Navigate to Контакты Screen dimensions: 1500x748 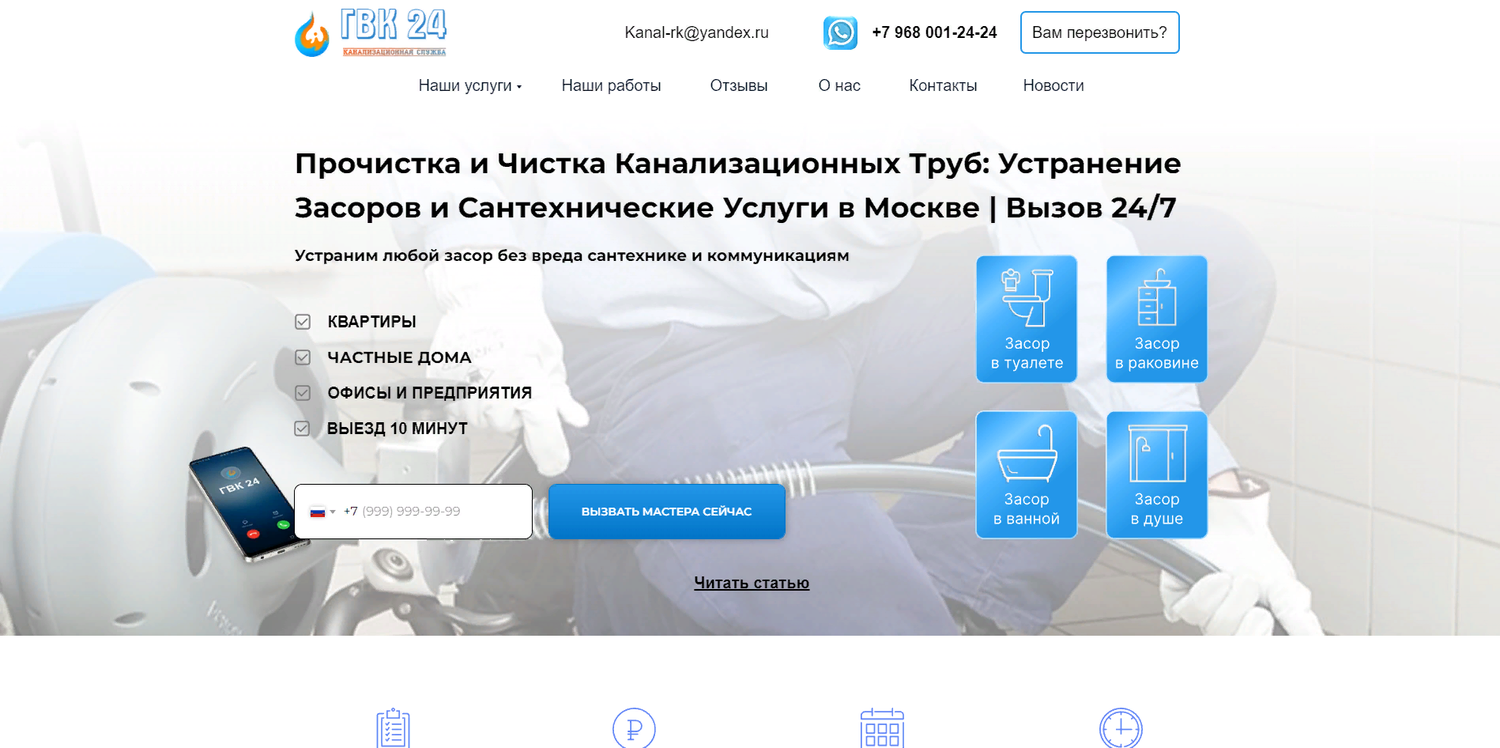pos(943,86)
